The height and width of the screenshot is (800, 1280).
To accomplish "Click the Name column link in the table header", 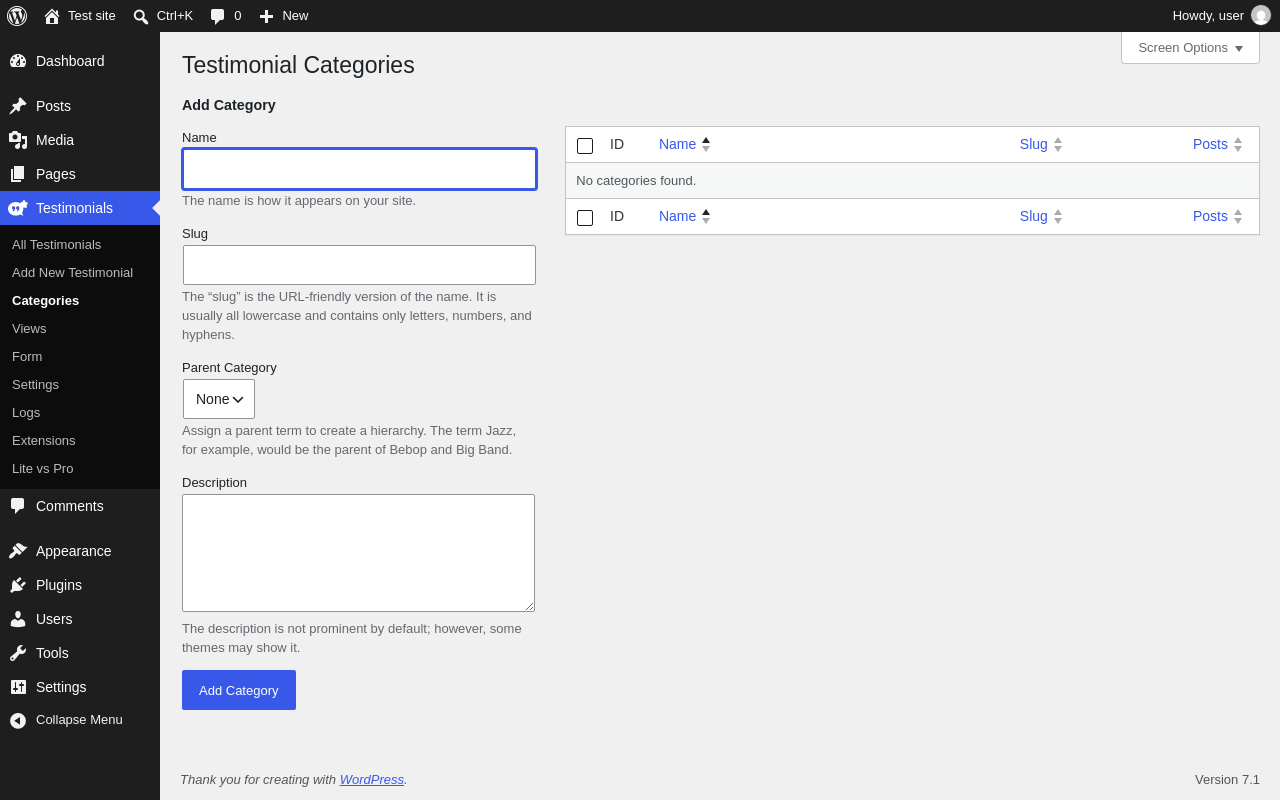I will pyautogui.click(x=677, y=144).
